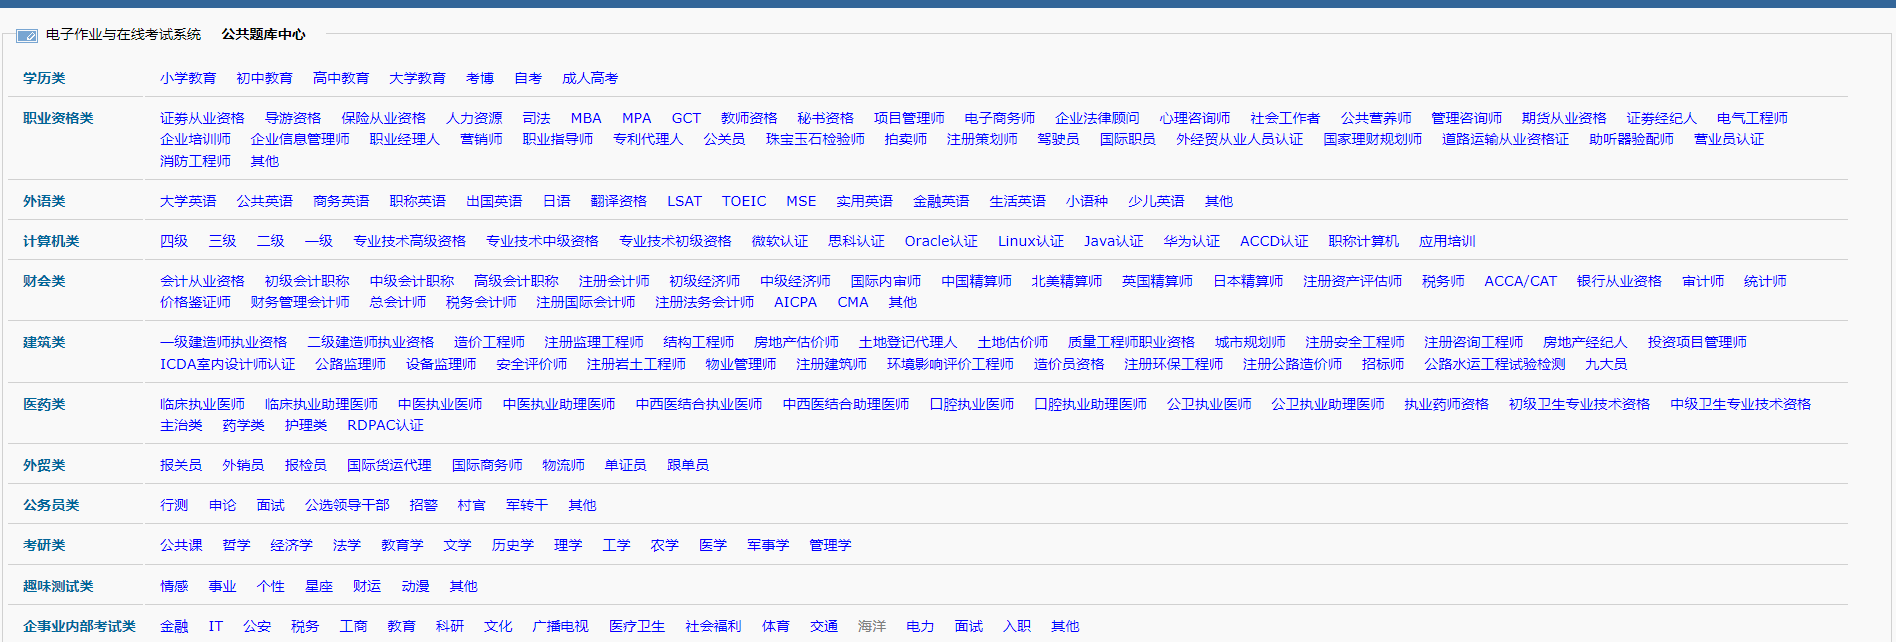1896x642 pixels.
Task: Click the 证券从业资格 link
Action: (202, 118)
